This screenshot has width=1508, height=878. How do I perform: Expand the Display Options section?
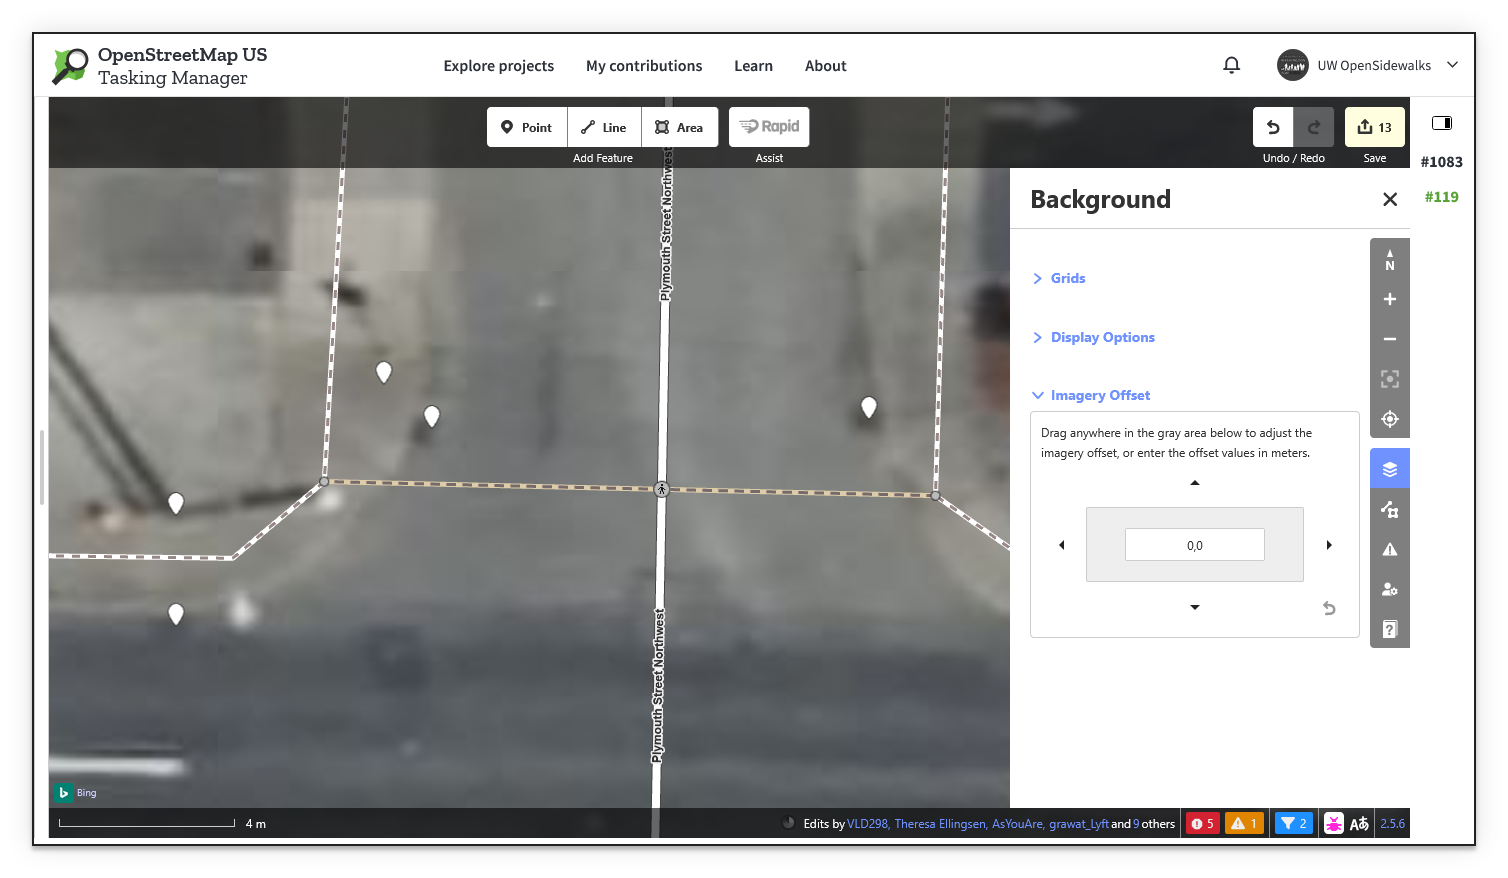(1102, 337)
